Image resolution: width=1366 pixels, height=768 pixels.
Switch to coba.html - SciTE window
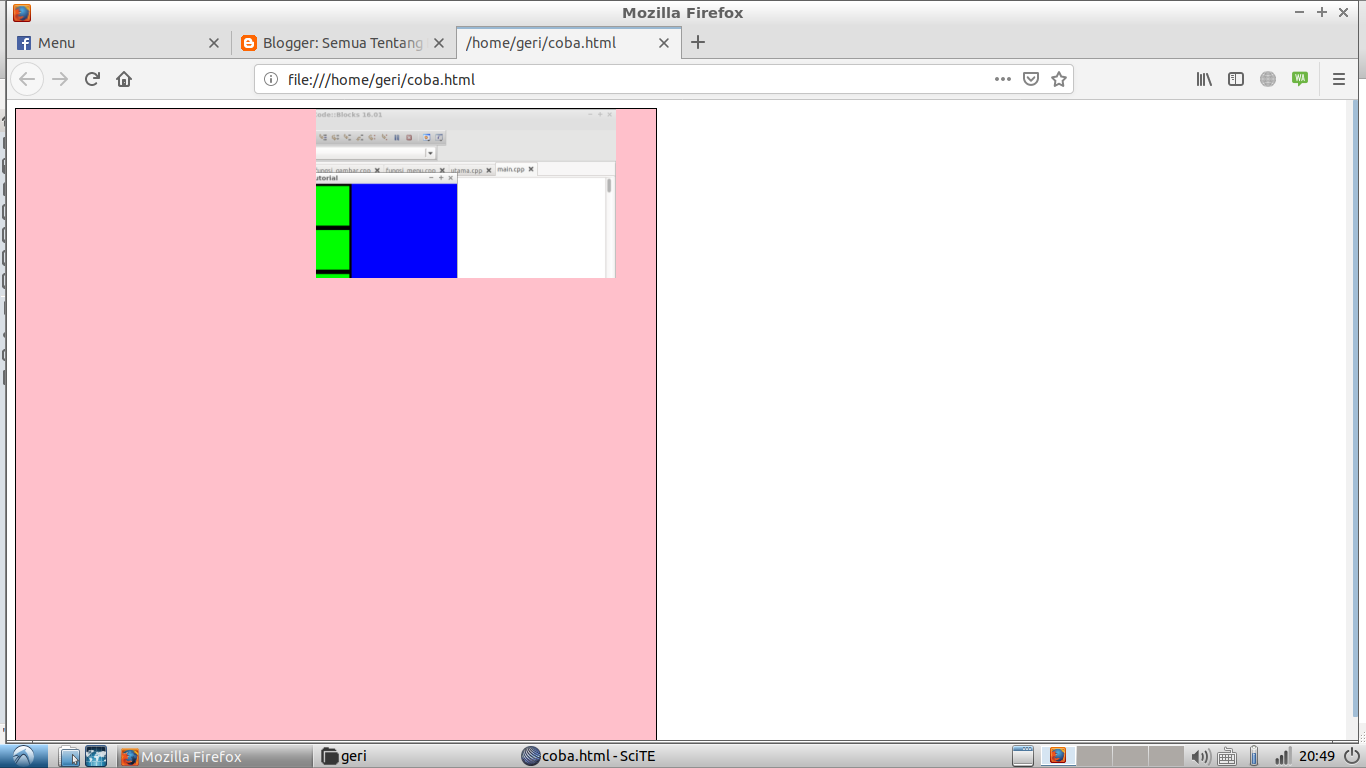[x=617, y=756]
